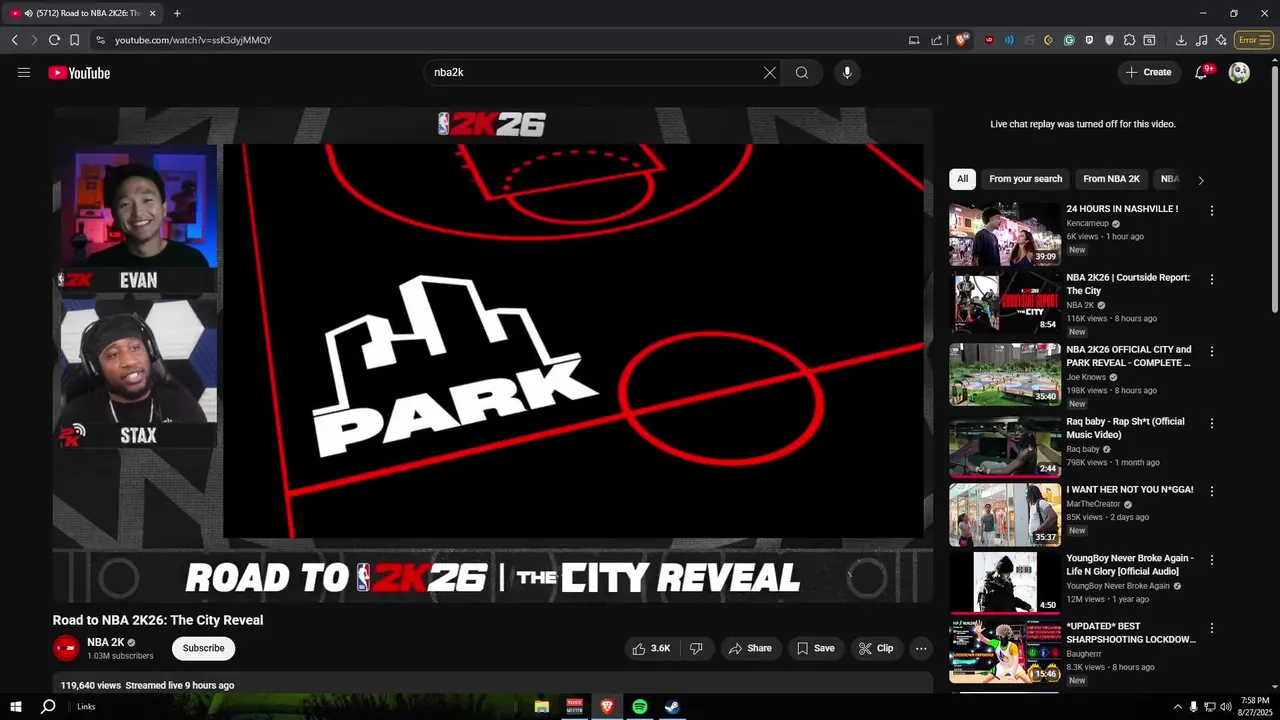Clear the nba2k search text

770,73
